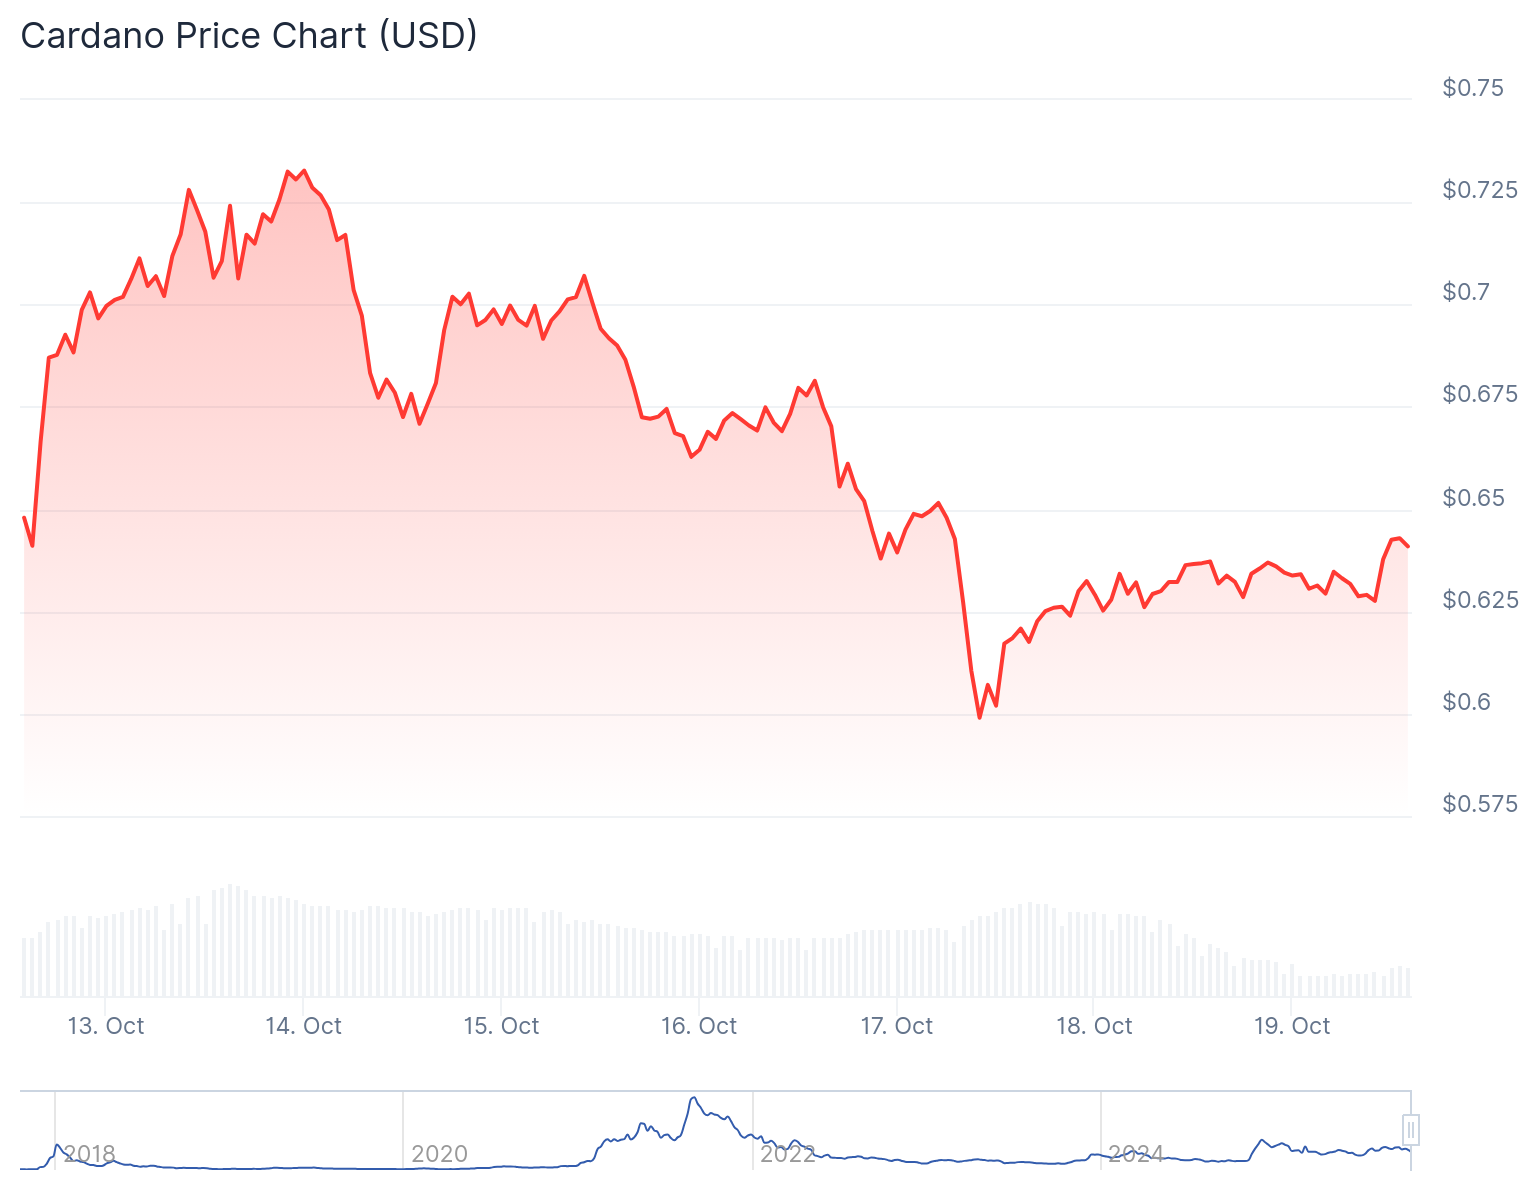
Task: Click 2020 in the navigator timeline
Action: [439, 1154]
